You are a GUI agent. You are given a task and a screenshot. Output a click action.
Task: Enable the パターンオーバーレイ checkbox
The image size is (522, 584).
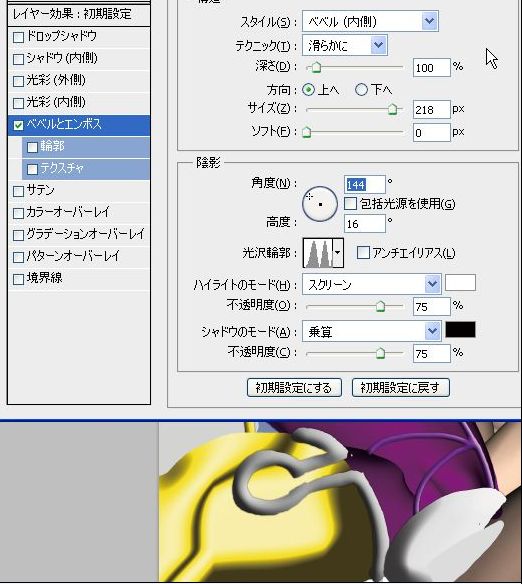coord(18,257)
